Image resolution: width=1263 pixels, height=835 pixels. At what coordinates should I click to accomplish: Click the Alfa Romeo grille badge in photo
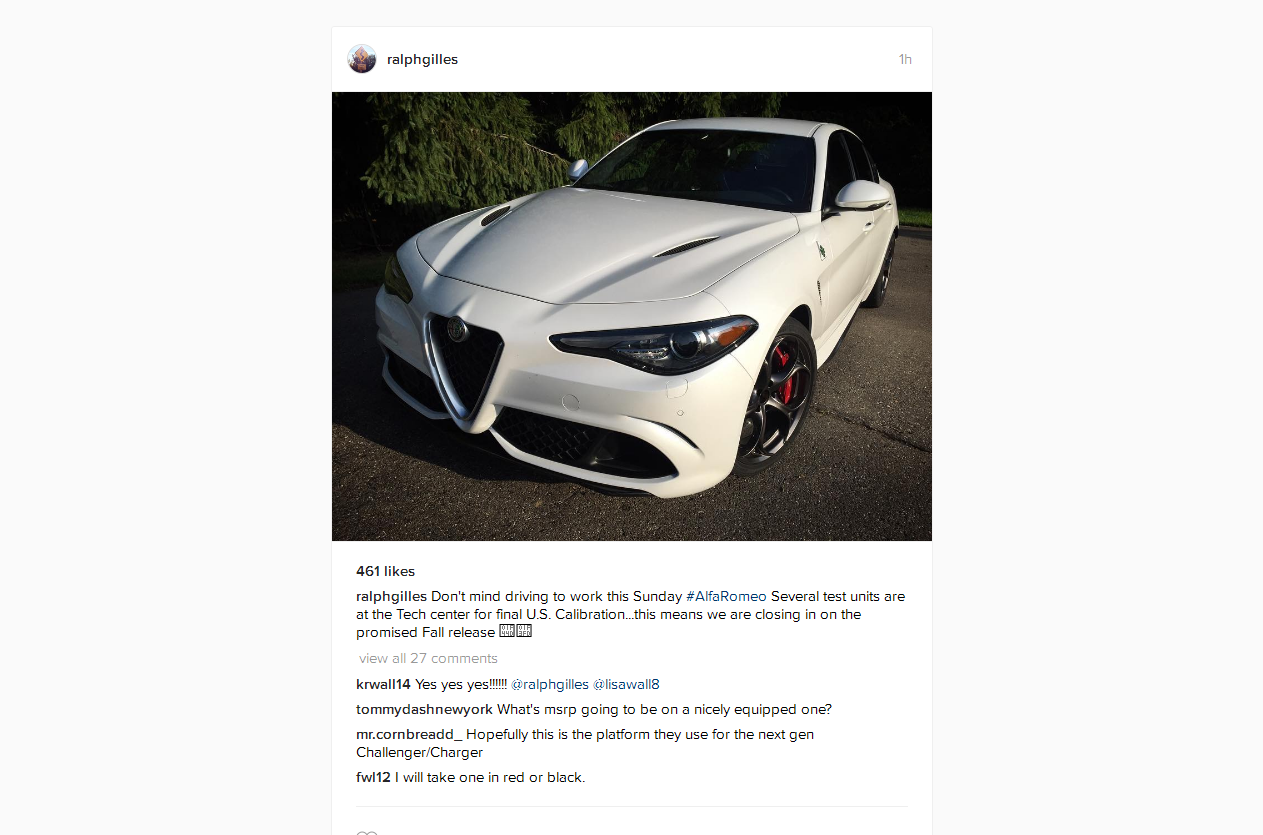click(x=457, y=328)
